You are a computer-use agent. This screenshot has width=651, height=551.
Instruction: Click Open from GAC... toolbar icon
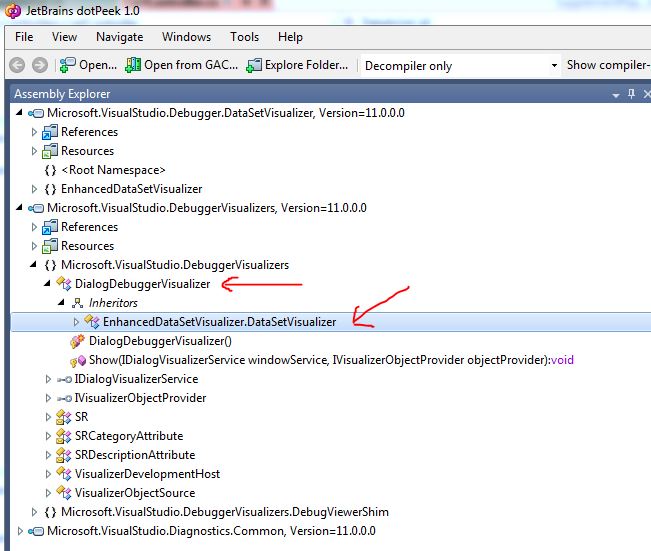[x=133, y=65]
